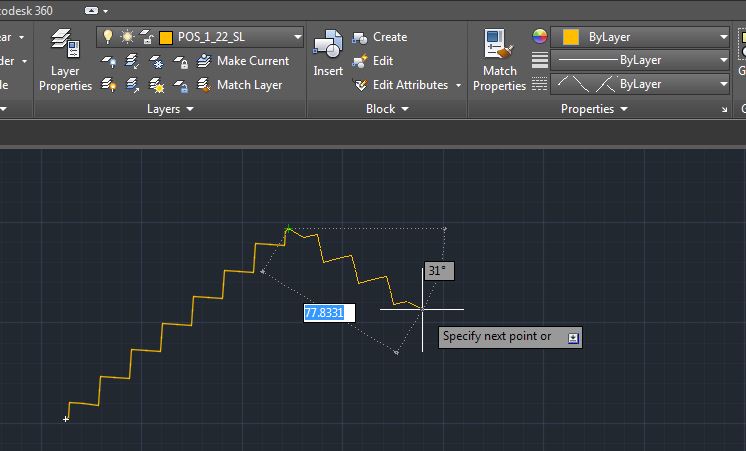
Task: Open the ByLayer linetype dropdown
Action: pos(723,84)
